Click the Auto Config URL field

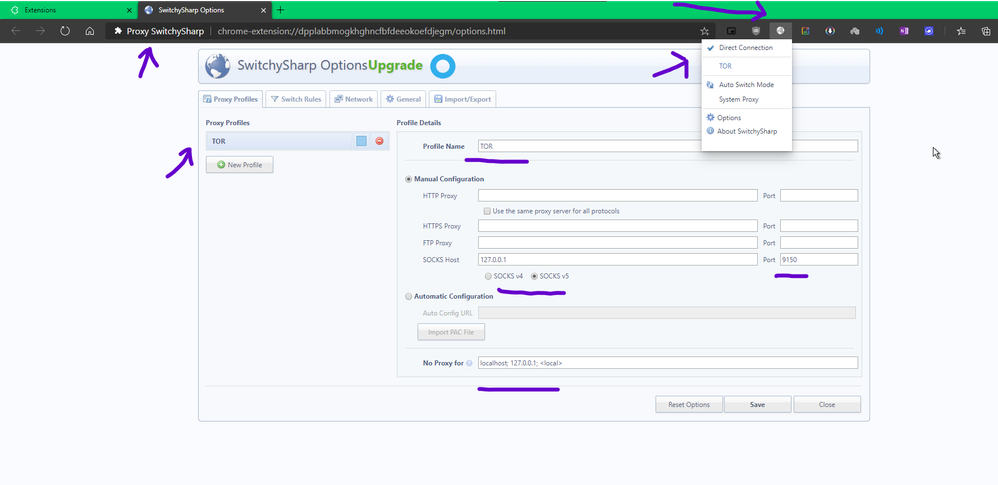pyautogui.click(x=667, y=313)
